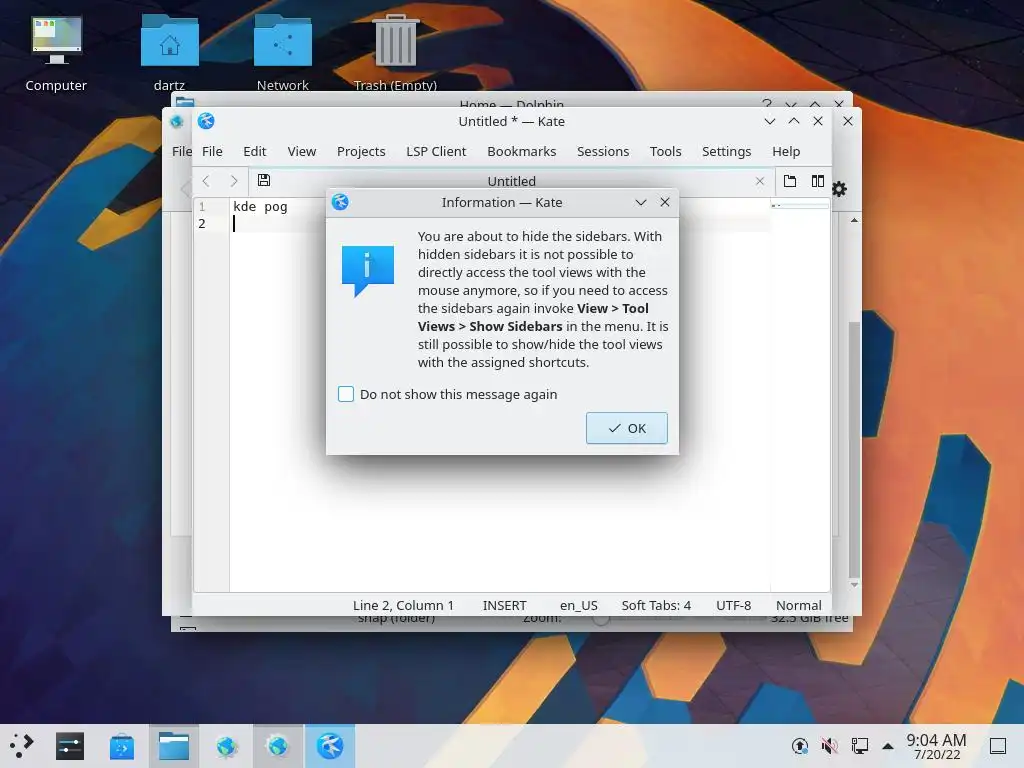Close the Untitled tab

tap(760, 181)
